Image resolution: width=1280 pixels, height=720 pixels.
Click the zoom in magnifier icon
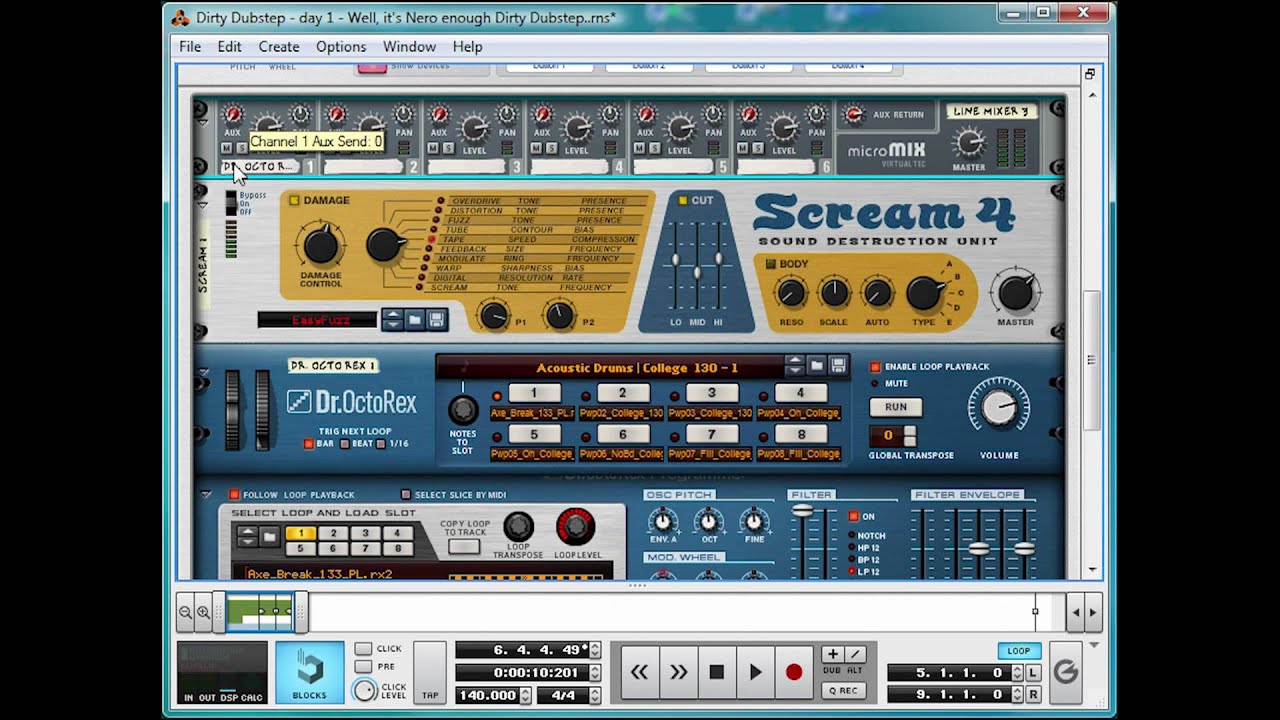click(x=203, y=612)
